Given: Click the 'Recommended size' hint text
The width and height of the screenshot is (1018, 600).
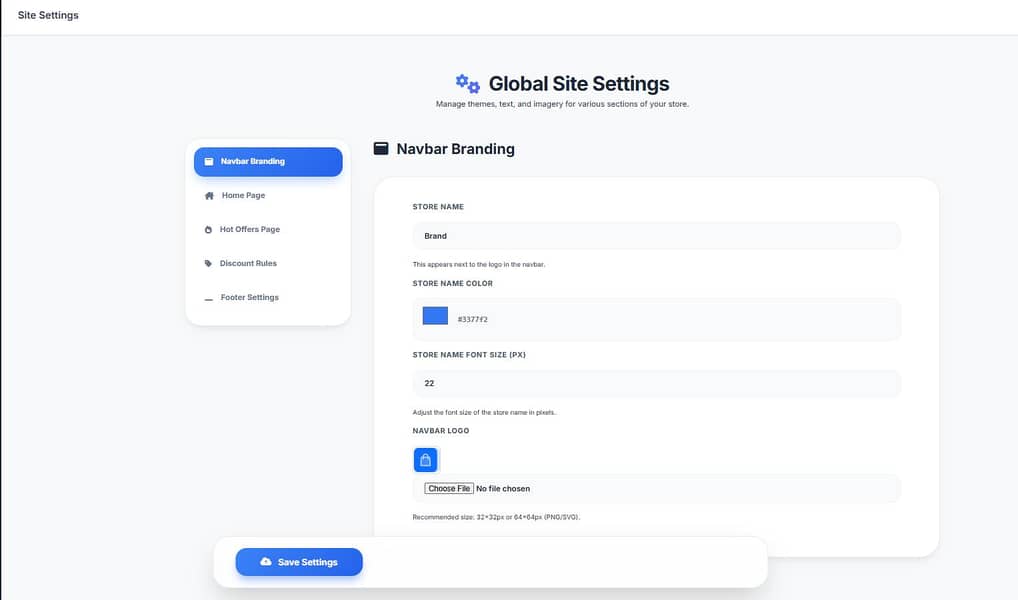Looking at the screenshot, I should click(x=496, y=517).
